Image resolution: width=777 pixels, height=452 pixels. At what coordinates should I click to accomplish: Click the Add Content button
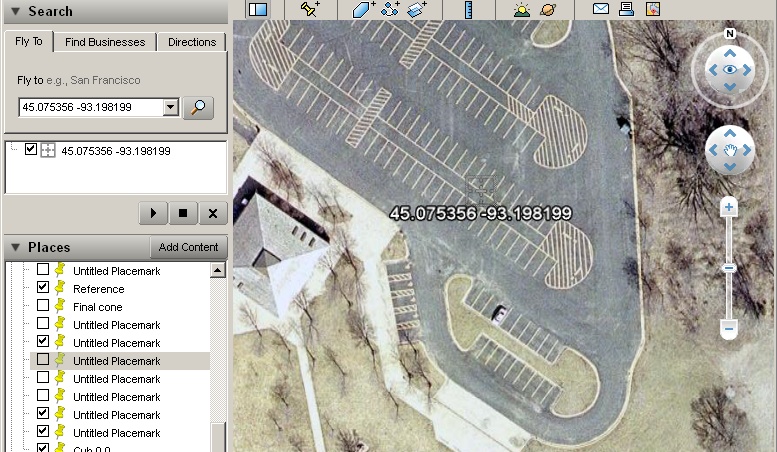188,247
